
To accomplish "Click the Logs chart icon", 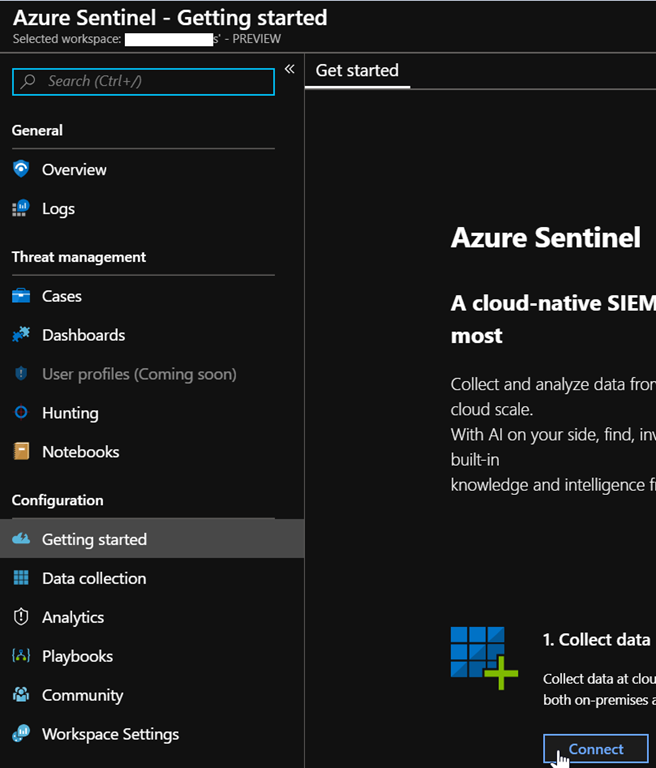I will coord(21,208).
